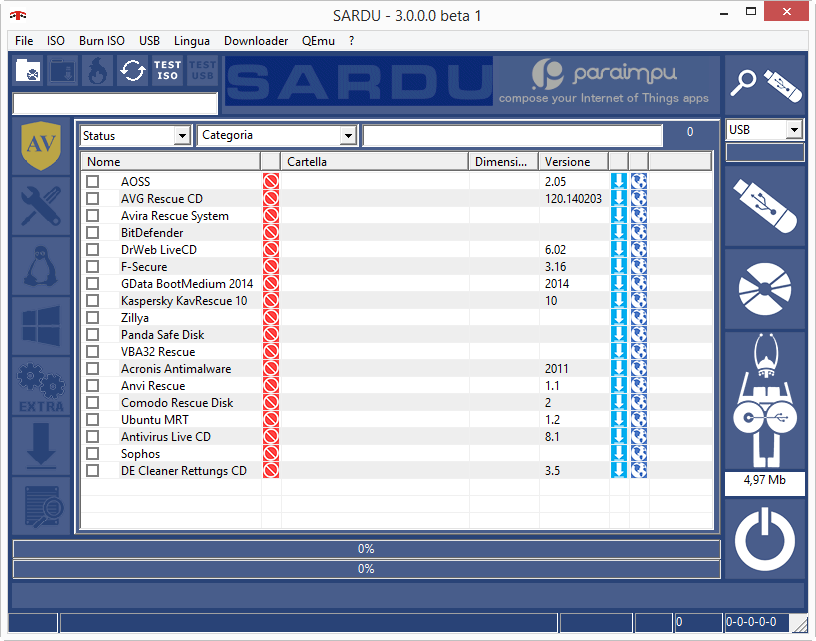Click the red status icon for Zillya
Image resolution: width=816 pixels, height=641 pixels.
pos(271,318)
